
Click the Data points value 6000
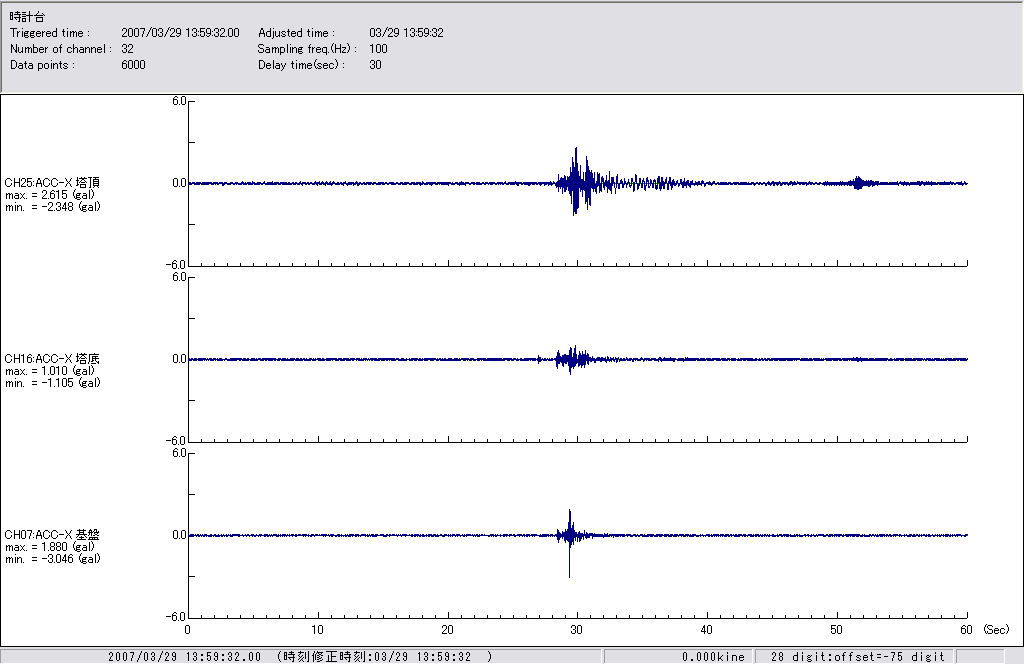tap(133, 65)
